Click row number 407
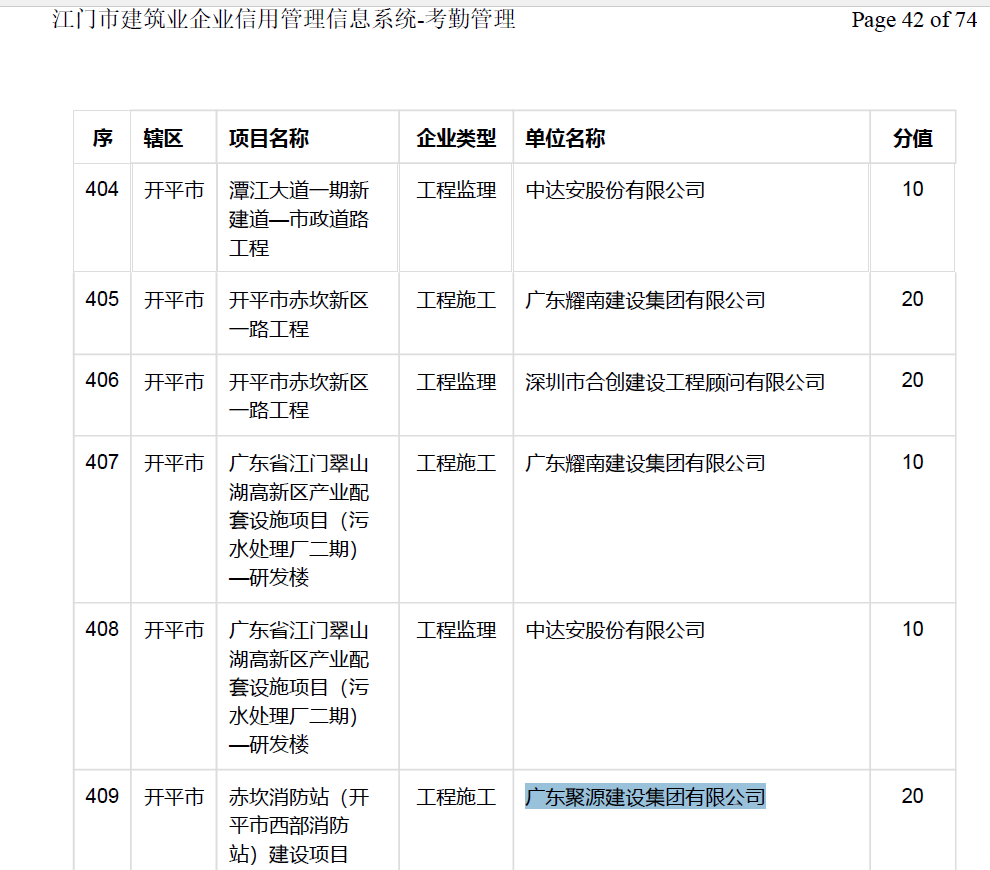The height and width of the screenshot is (870, 990). (102, 462)
